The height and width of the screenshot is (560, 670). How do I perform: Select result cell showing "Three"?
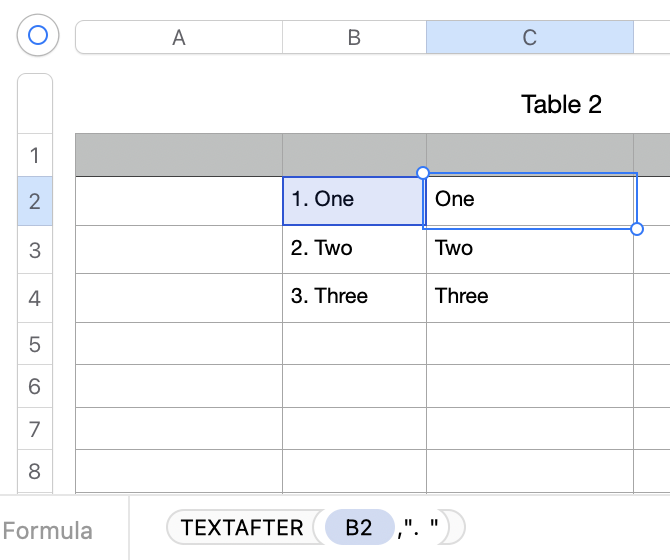coord(529,297)
